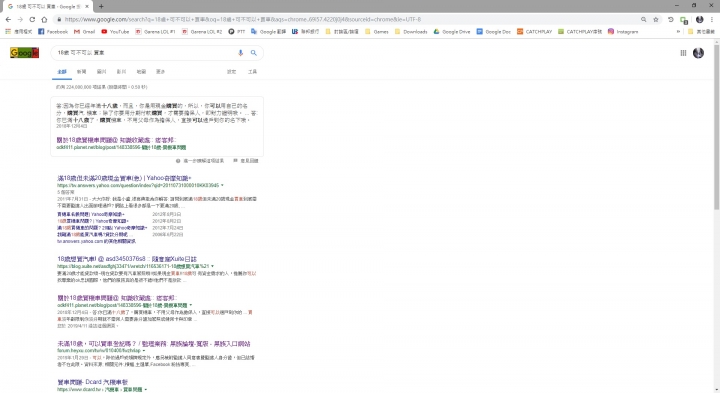Open the Garena LOL #2 bookmark
720x393 pixels.
(202, 32)
